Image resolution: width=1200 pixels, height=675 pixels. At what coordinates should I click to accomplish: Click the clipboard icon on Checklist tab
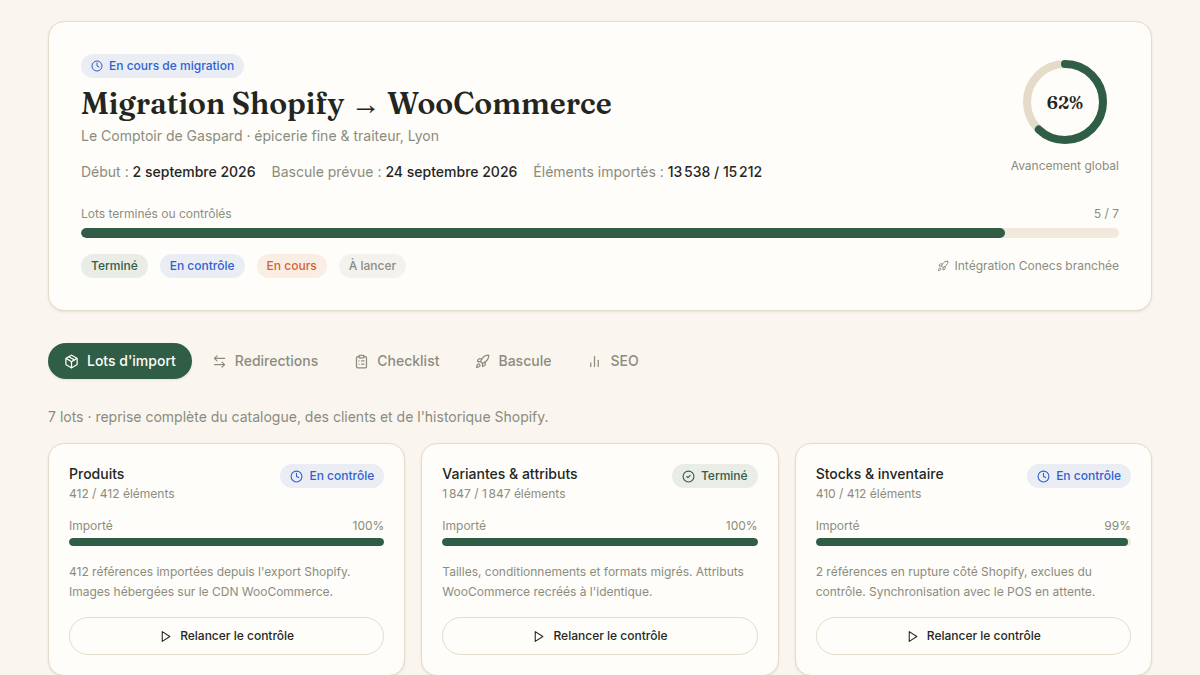tap(362, 361)
